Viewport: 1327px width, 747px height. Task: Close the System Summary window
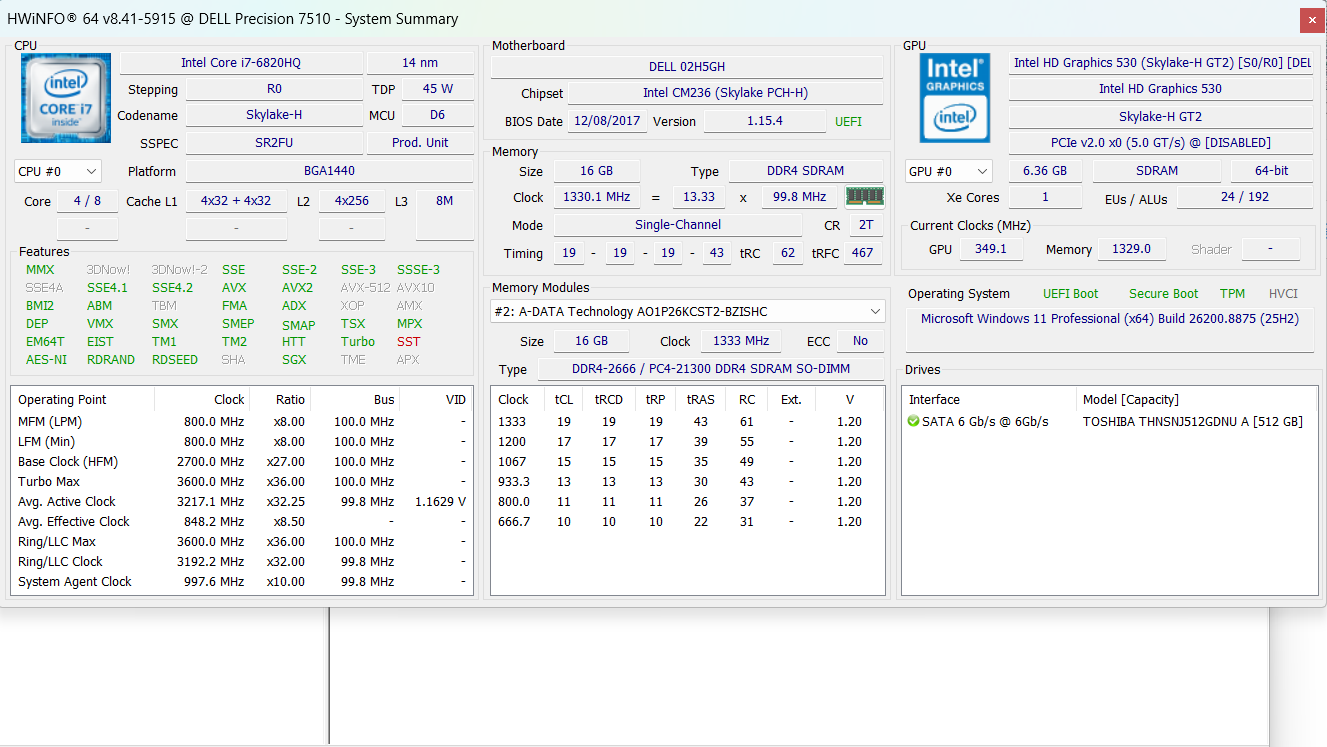[1313, 20]
